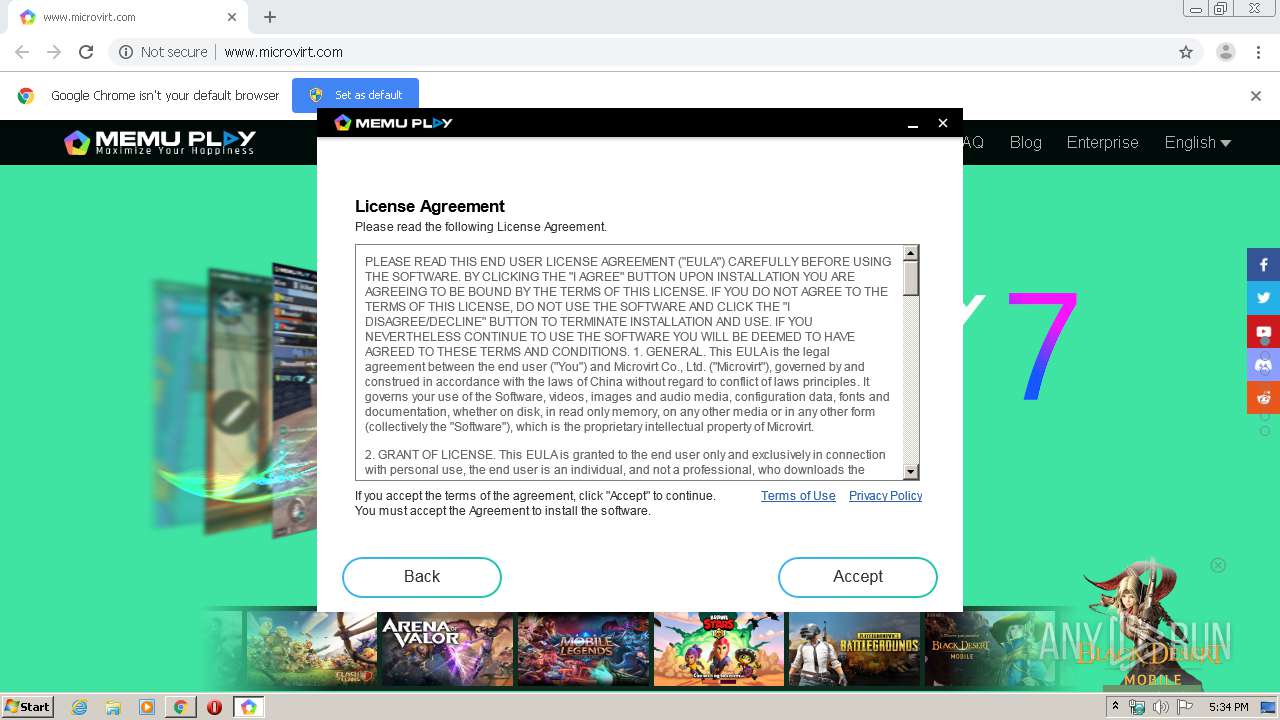Open the Mobile Legends game thumbnail
The width and height of the screenshot is (1280, 720).
tap(582, 649)
